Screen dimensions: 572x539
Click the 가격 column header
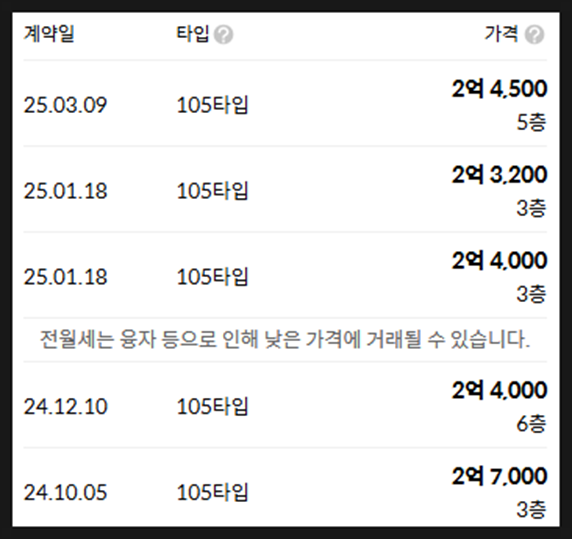[x=501, y=34]
